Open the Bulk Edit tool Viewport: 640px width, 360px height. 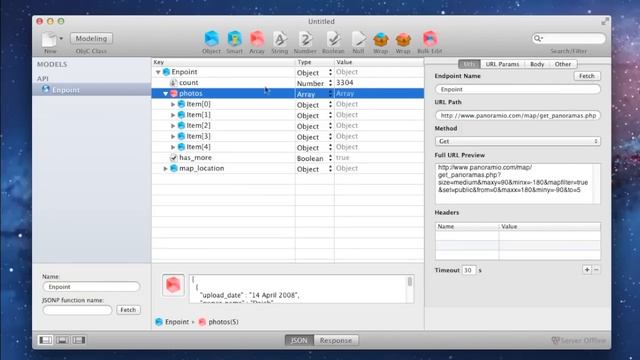coord(430,39)
